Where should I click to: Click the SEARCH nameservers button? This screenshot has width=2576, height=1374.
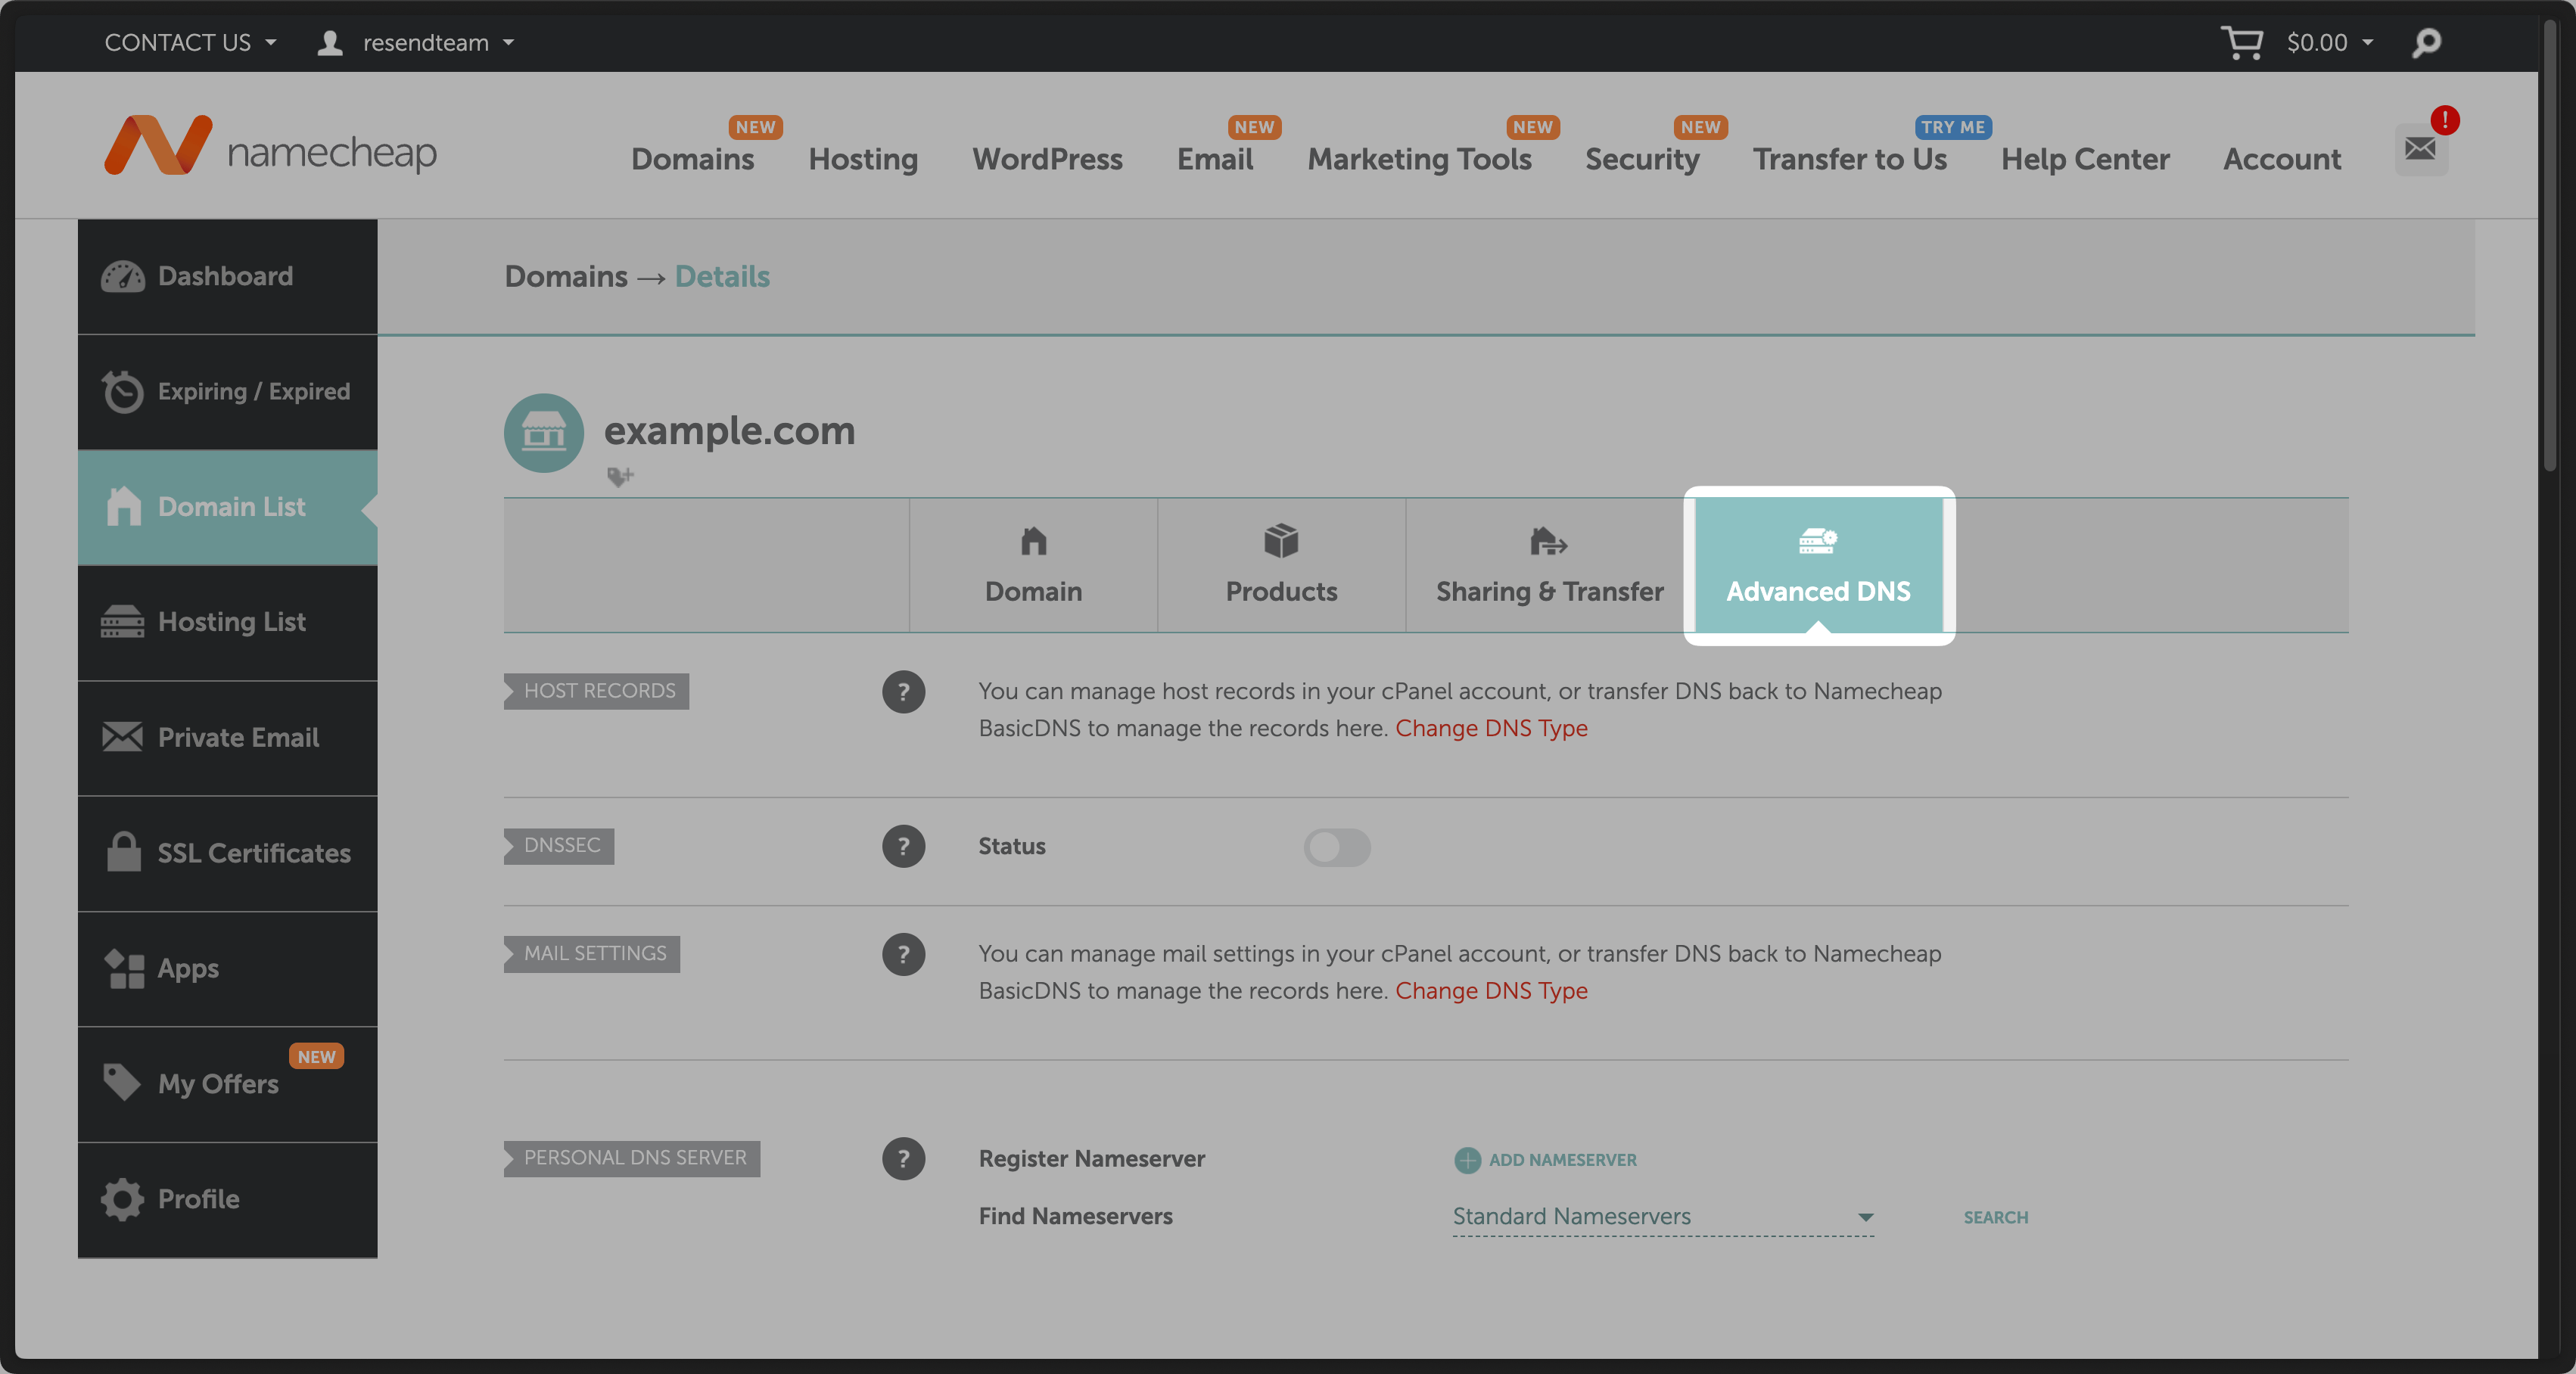[1995, 1217]
